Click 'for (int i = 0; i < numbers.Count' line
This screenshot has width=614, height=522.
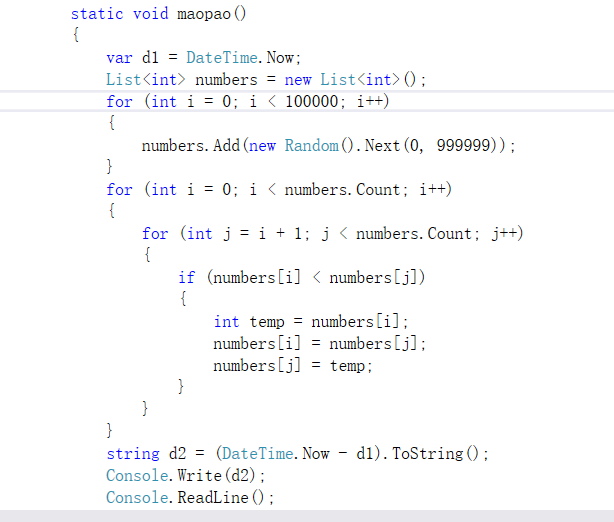click(279, 190)
